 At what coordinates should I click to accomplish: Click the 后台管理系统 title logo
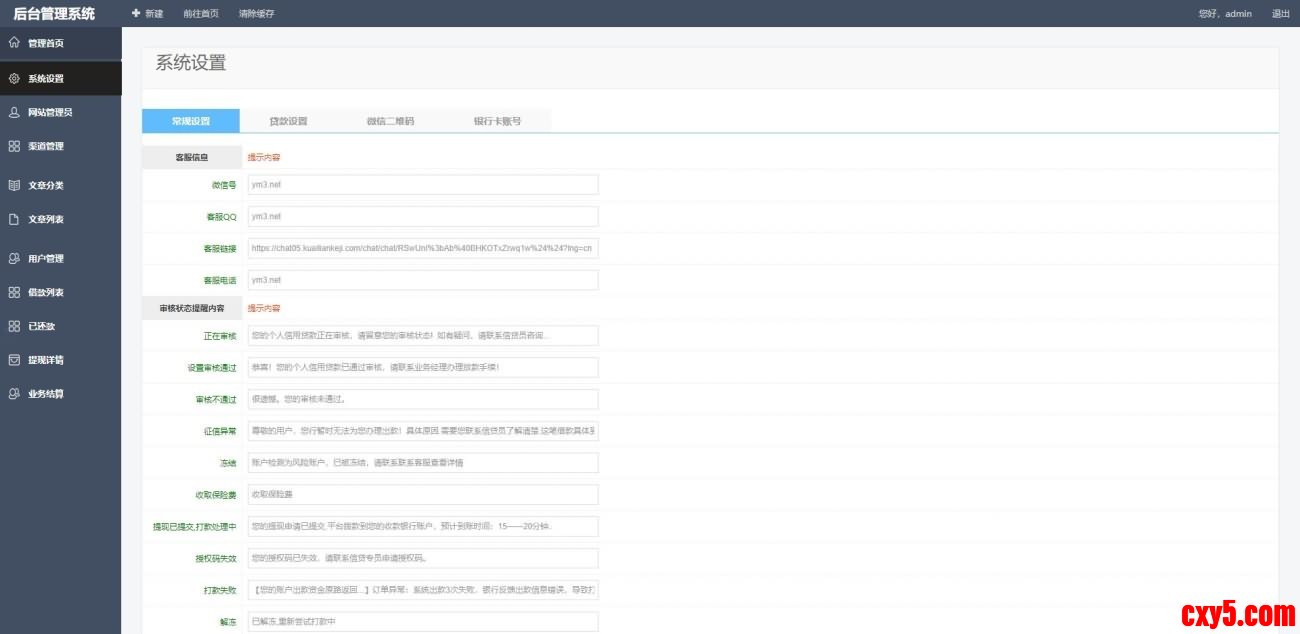(54, 14)
